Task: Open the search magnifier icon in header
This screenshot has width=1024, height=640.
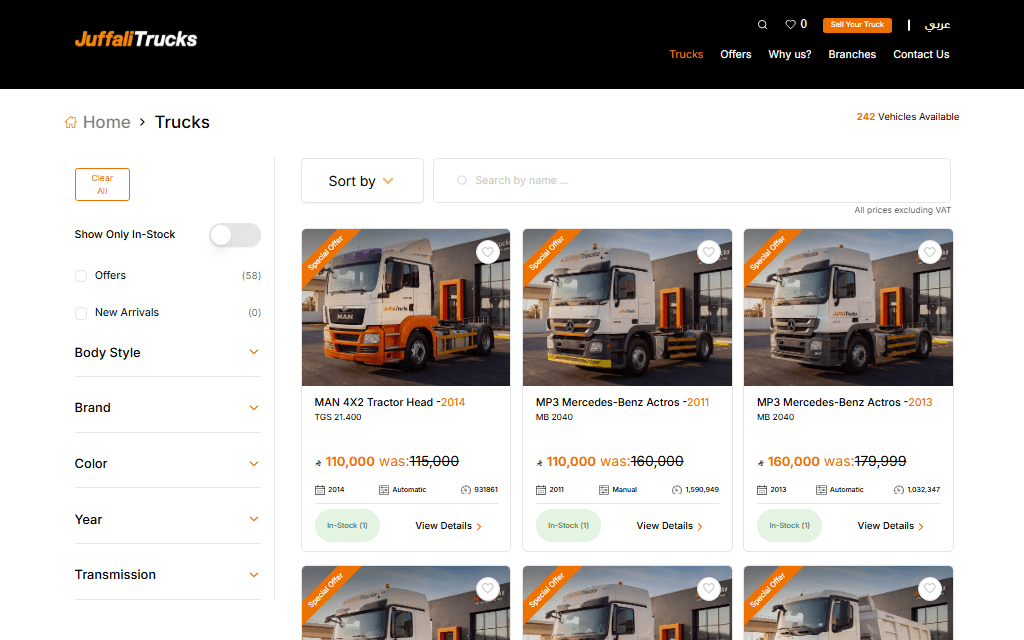Action: (762, 25)
